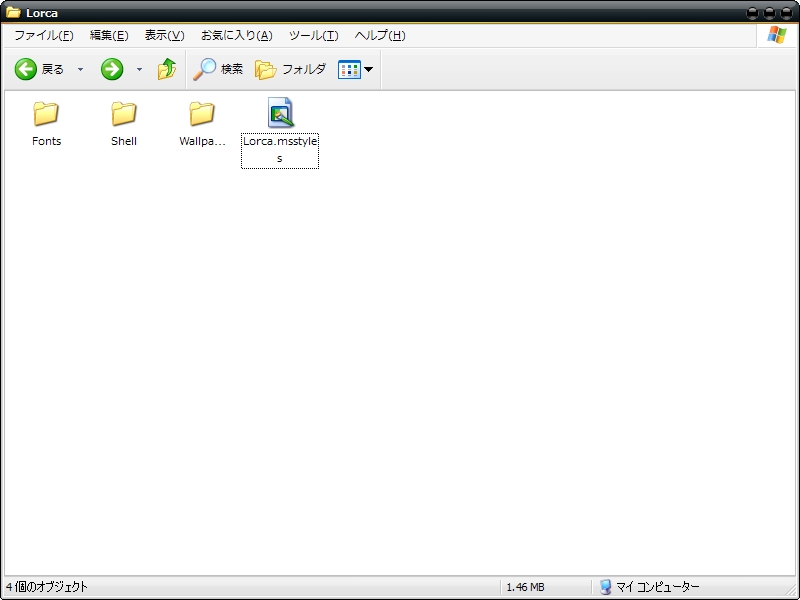
Task: Open the ファイル(F) menu
Action: coord(44,35)
